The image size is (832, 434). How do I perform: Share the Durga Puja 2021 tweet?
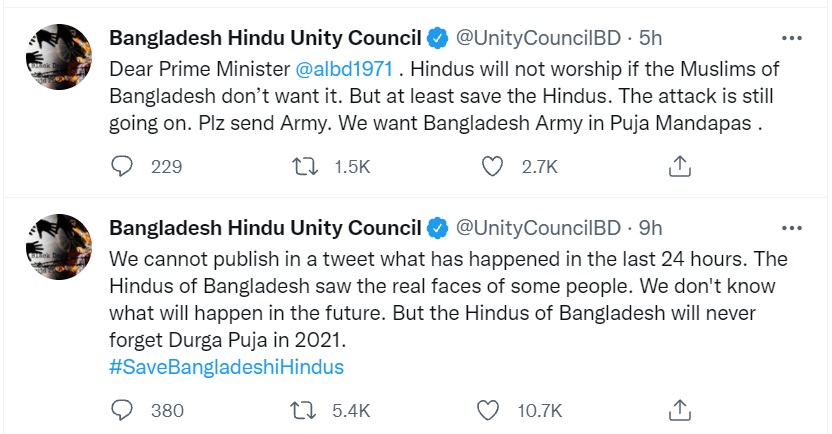click(x=680, y=410)
